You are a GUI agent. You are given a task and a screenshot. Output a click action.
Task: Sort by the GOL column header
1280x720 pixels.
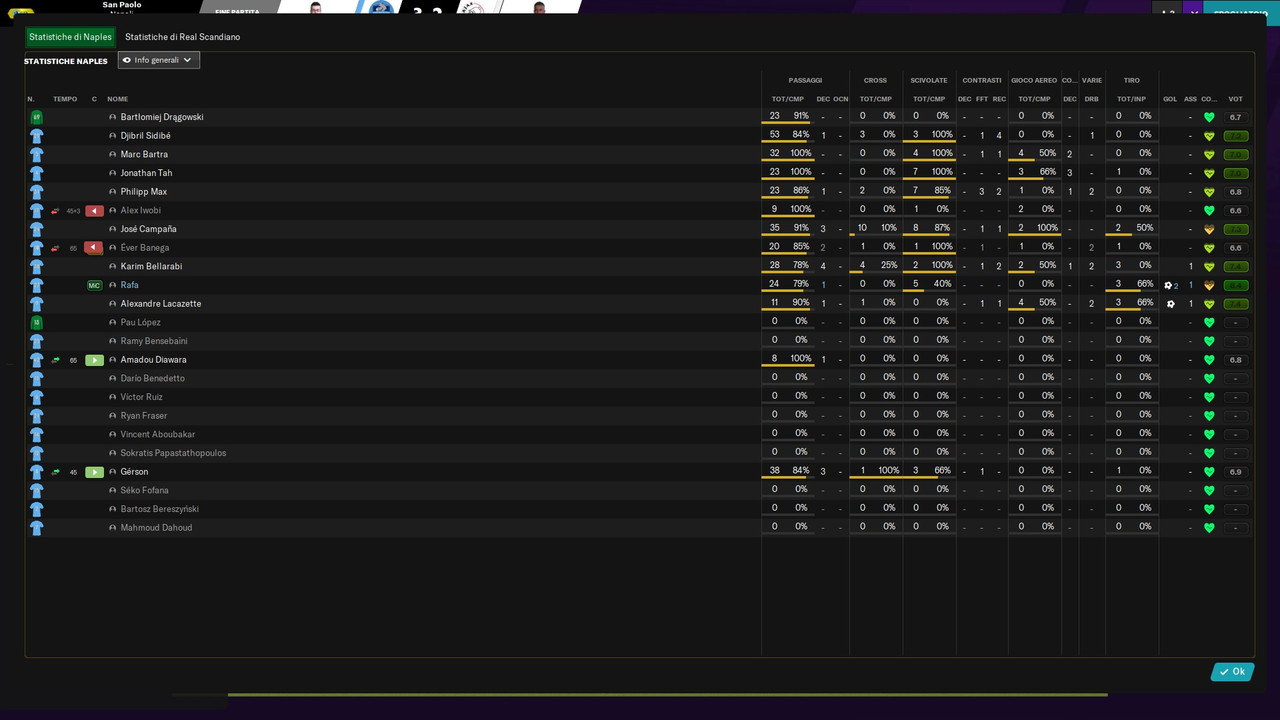coord(1170,99)
